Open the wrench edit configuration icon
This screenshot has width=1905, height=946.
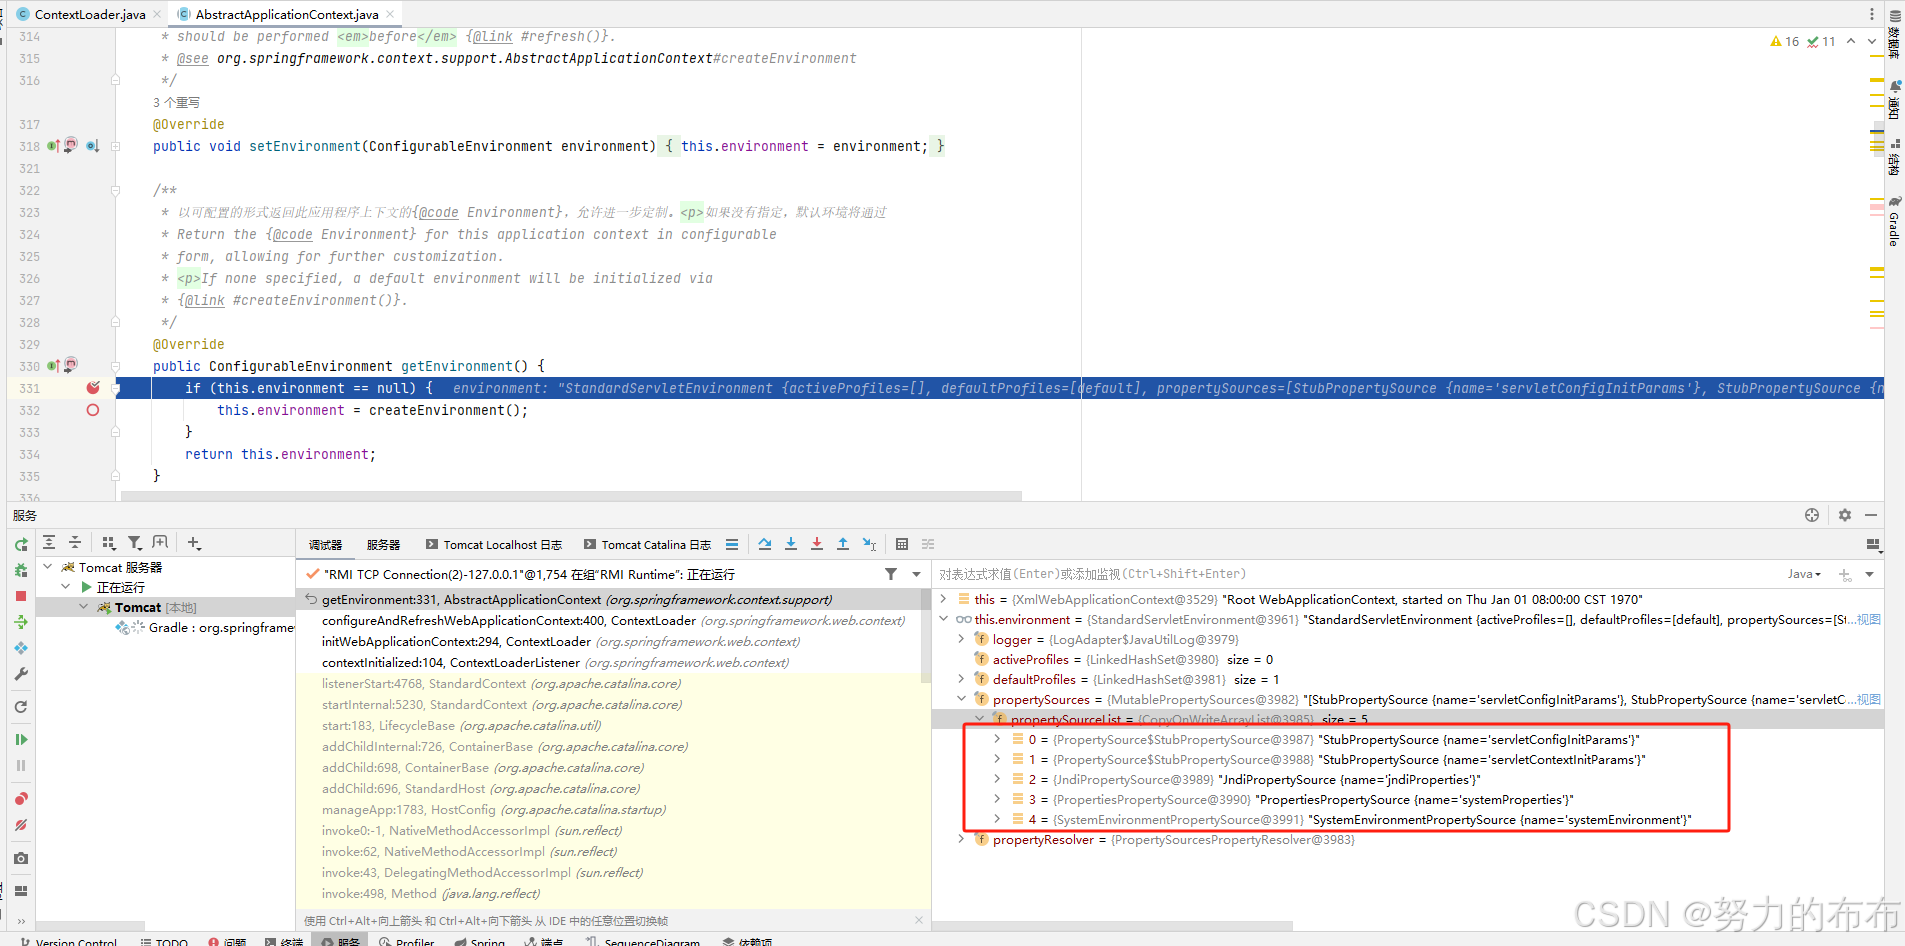tap(21, 674)
